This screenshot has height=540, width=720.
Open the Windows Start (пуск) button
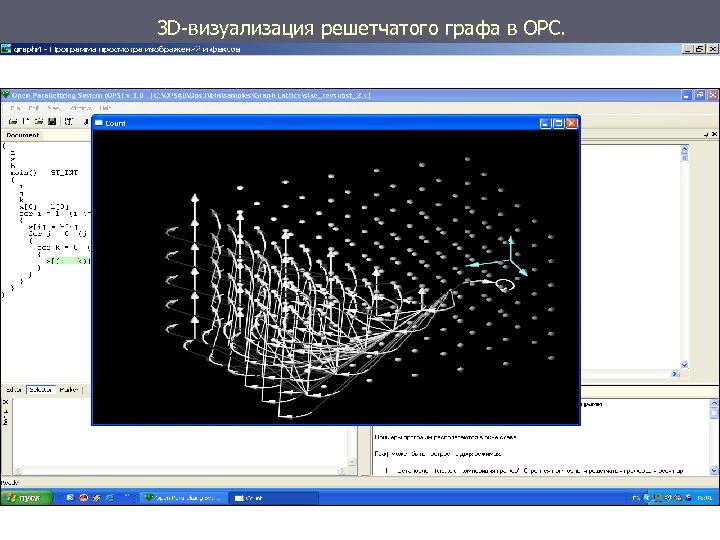27,498
